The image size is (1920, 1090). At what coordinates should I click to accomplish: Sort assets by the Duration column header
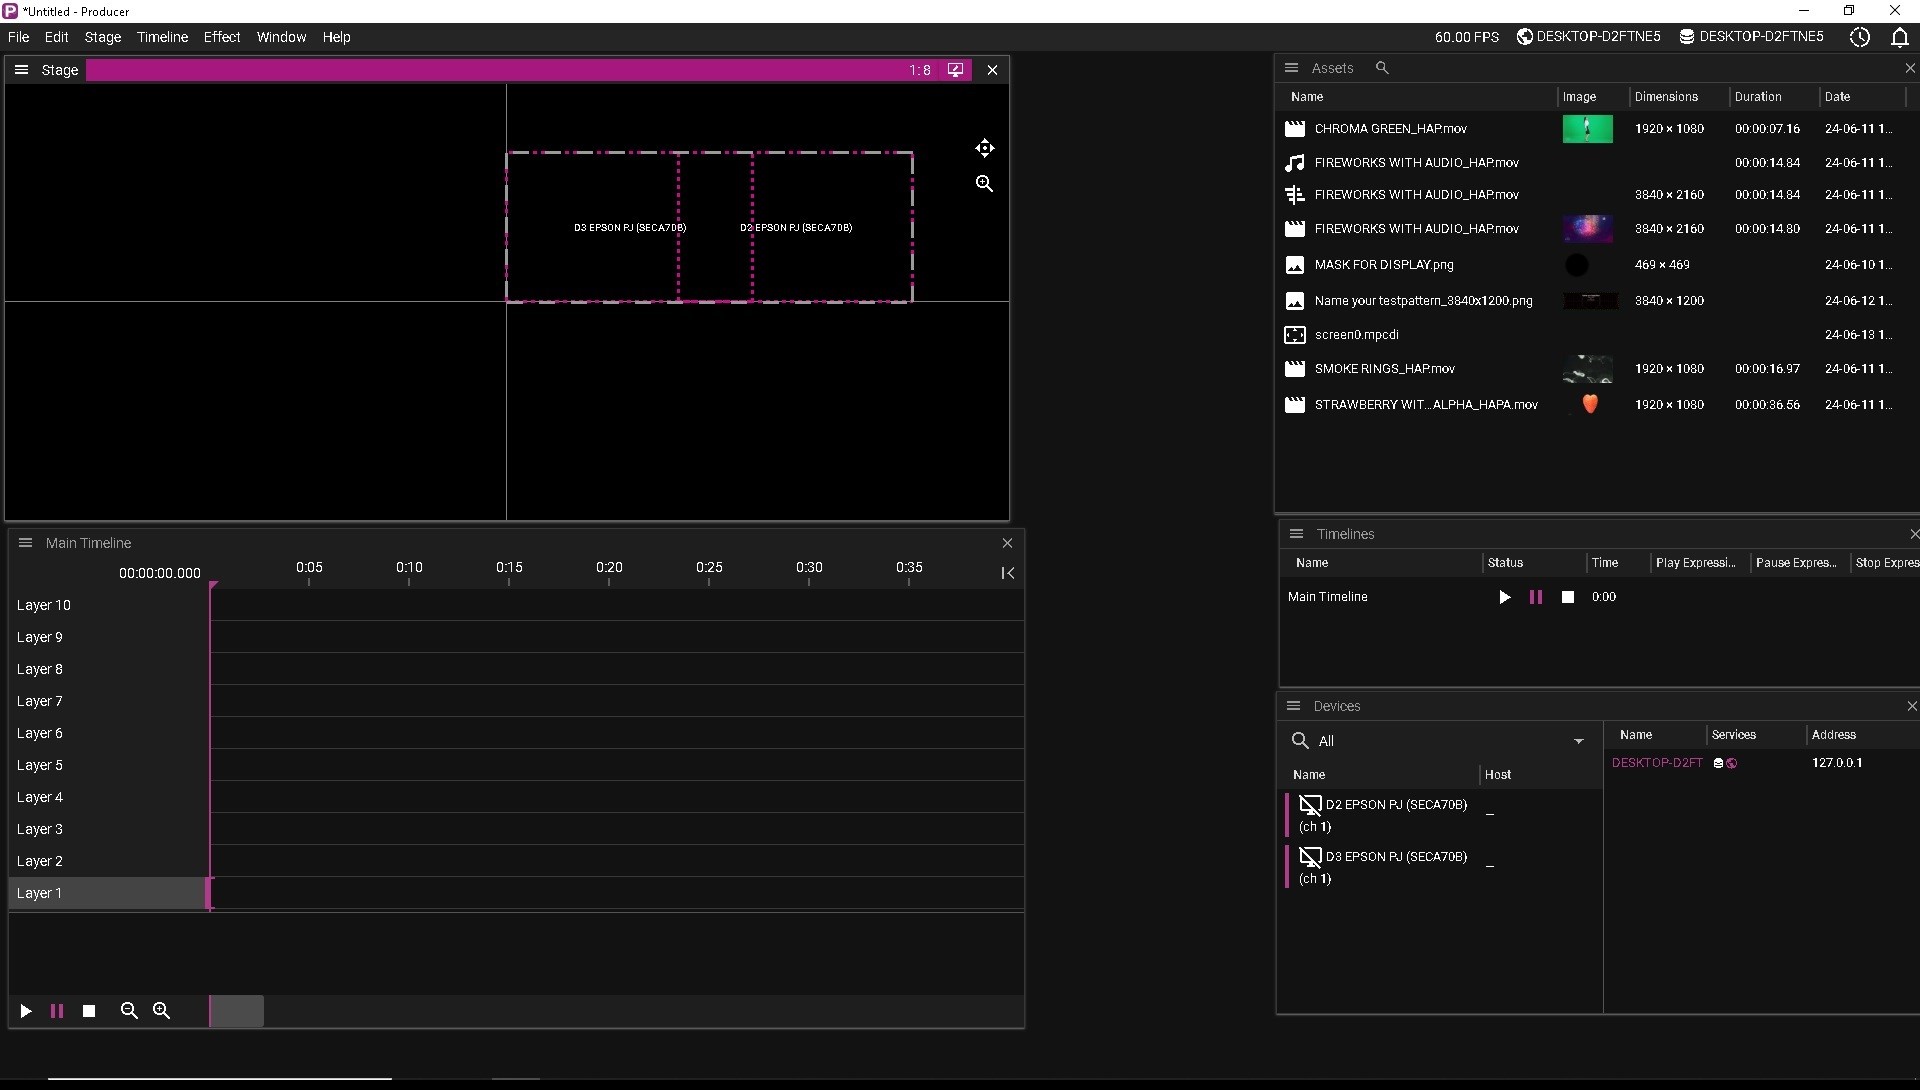point(1757,97)
